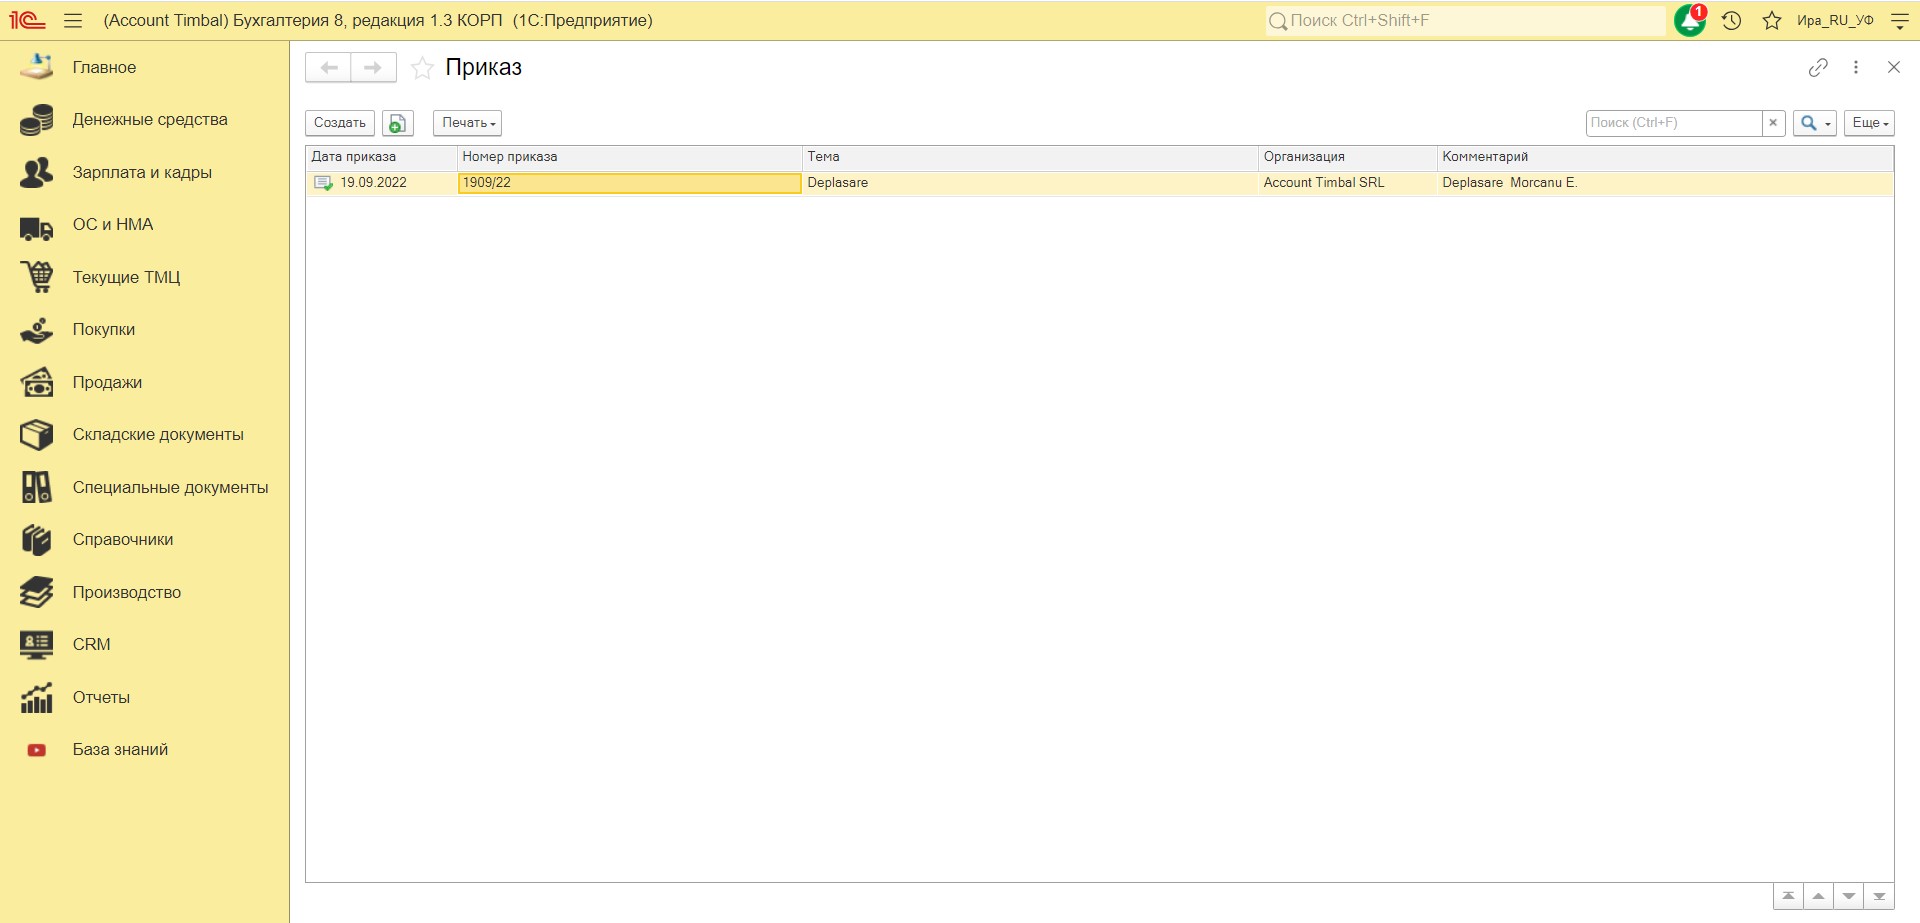Sort by Дата приказа column header
Viewport: 1920px width, 923px height.
pos(380,157)
